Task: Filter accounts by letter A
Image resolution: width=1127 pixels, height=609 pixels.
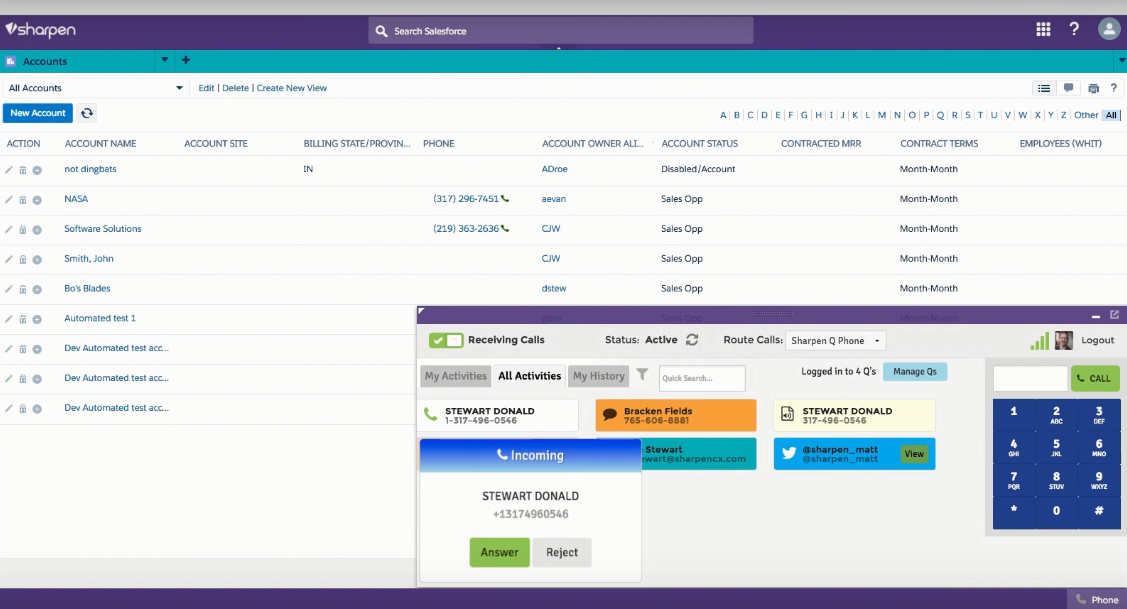Action: (x=723, y=115)
